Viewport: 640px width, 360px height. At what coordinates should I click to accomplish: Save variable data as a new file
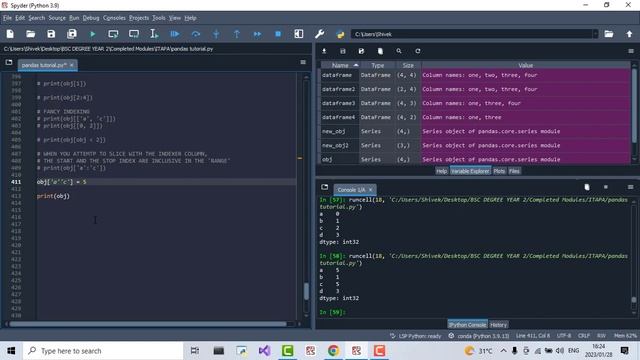[361, 51]
